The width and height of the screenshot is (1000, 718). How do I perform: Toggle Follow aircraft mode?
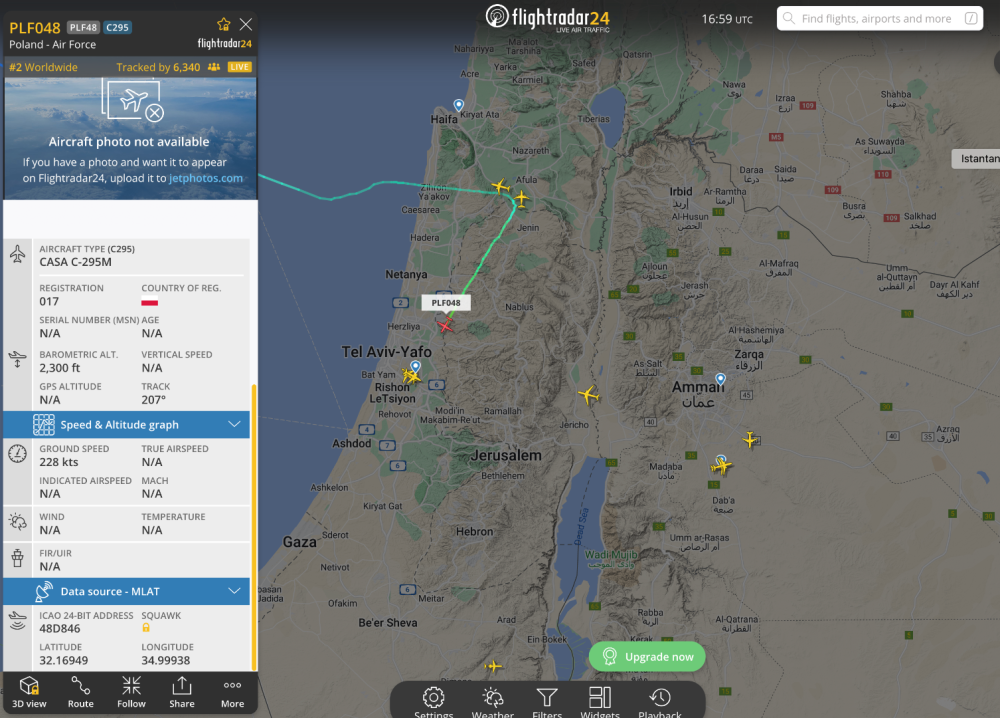(131, 692)
